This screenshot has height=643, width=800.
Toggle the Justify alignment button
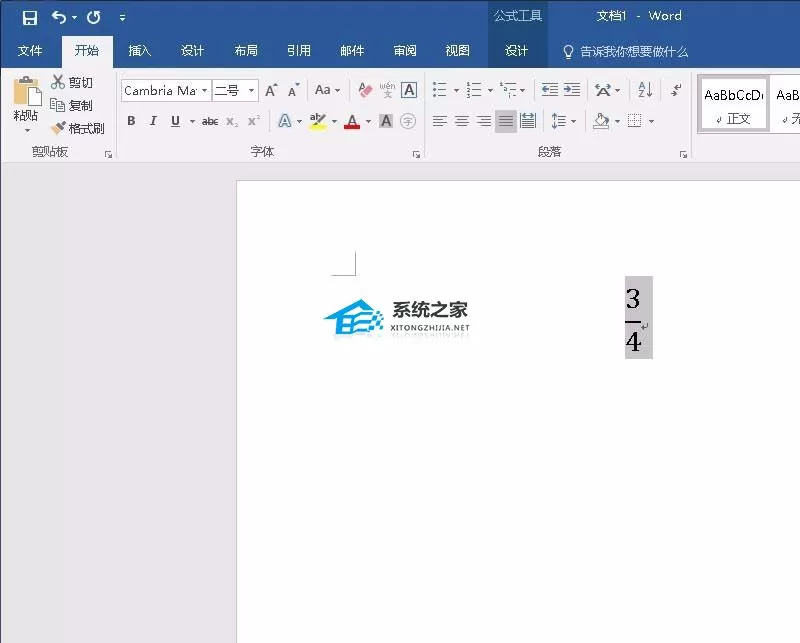(x=506, y=121)
